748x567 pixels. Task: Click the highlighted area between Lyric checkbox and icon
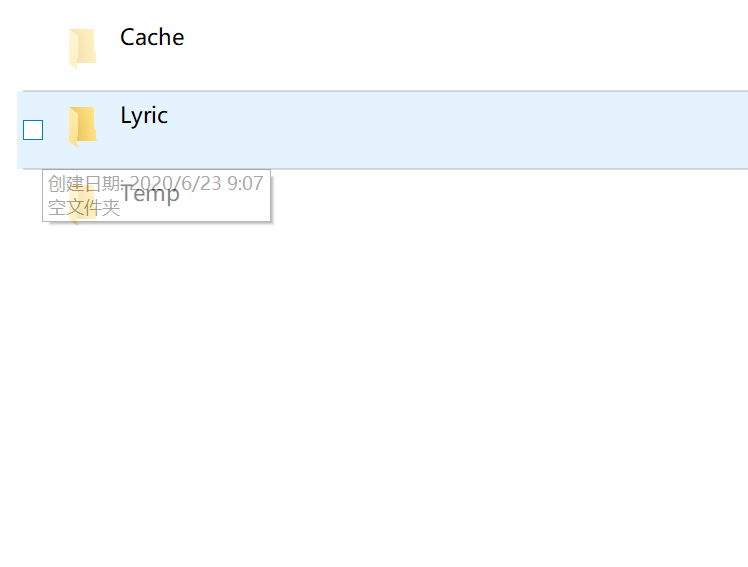coord(56,130)
